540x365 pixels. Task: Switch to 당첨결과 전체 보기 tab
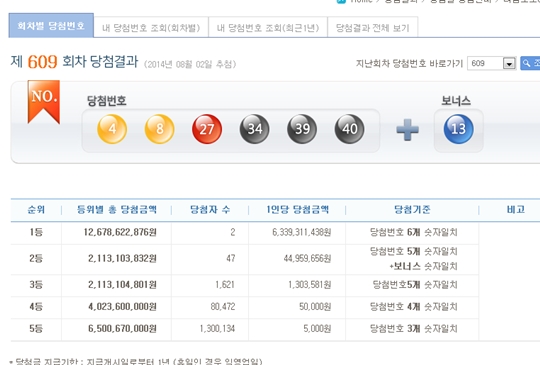373,28
